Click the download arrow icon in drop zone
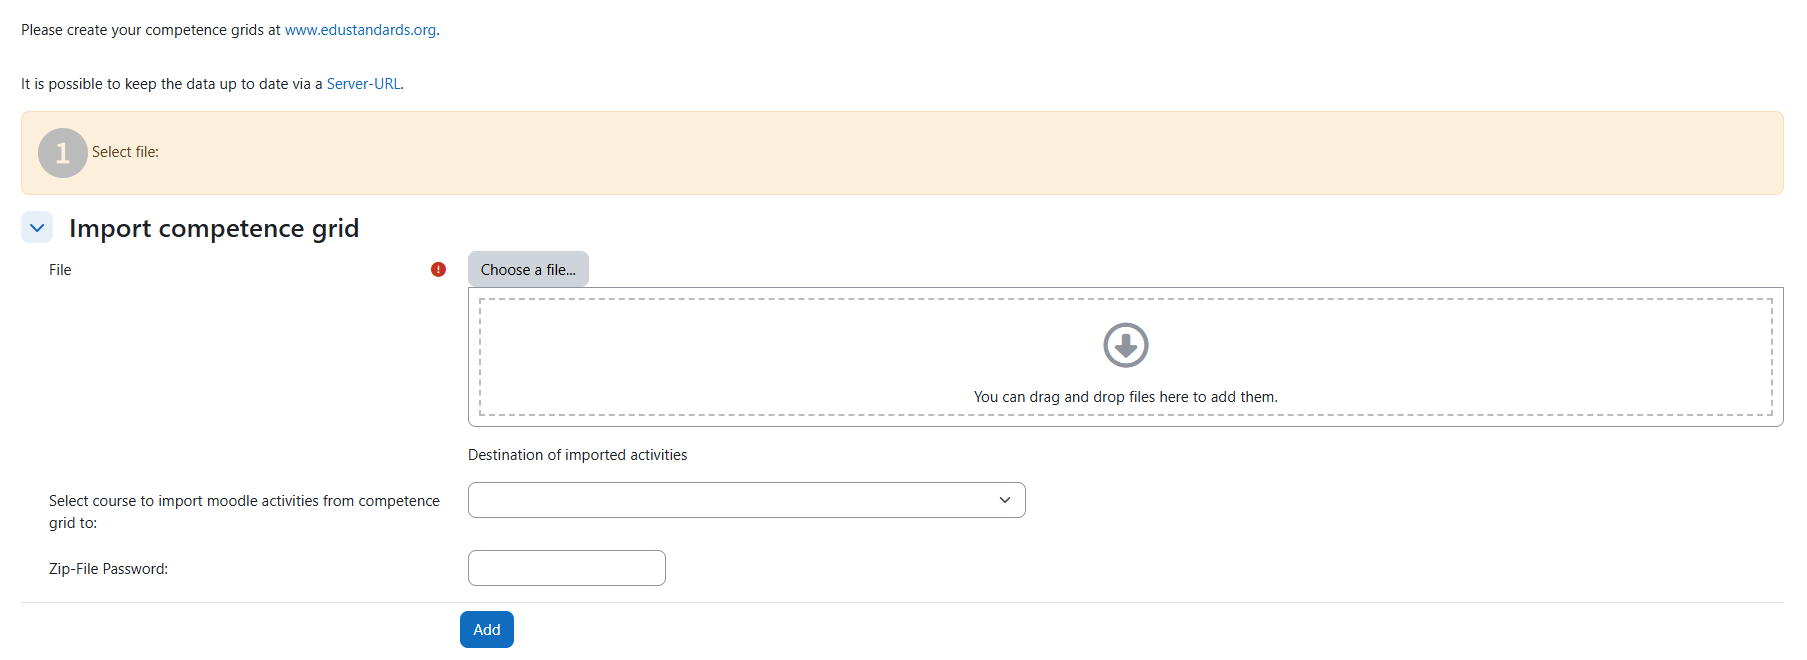 coord(1125,345)
